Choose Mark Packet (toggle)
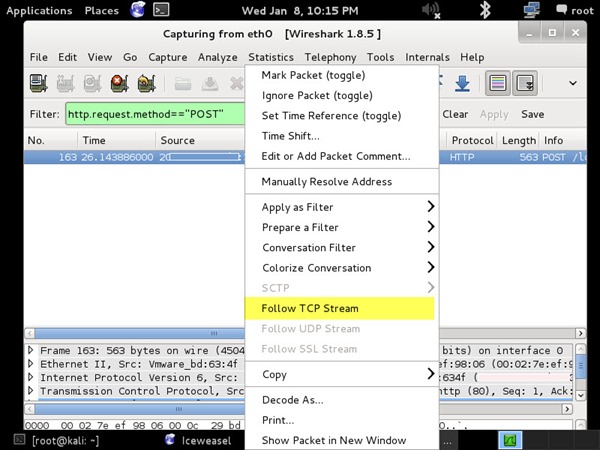Screen dimensions: 600x450 341,75
